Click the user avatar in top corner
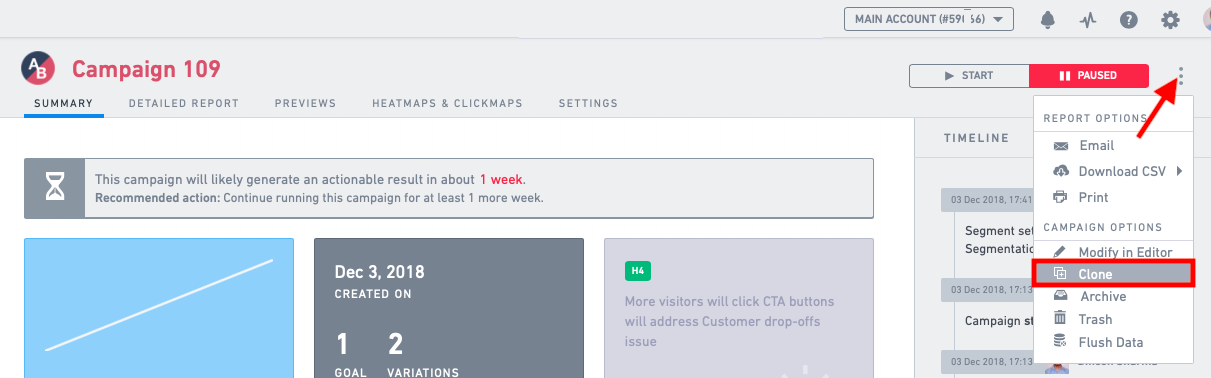 [x=1204, y=20]
